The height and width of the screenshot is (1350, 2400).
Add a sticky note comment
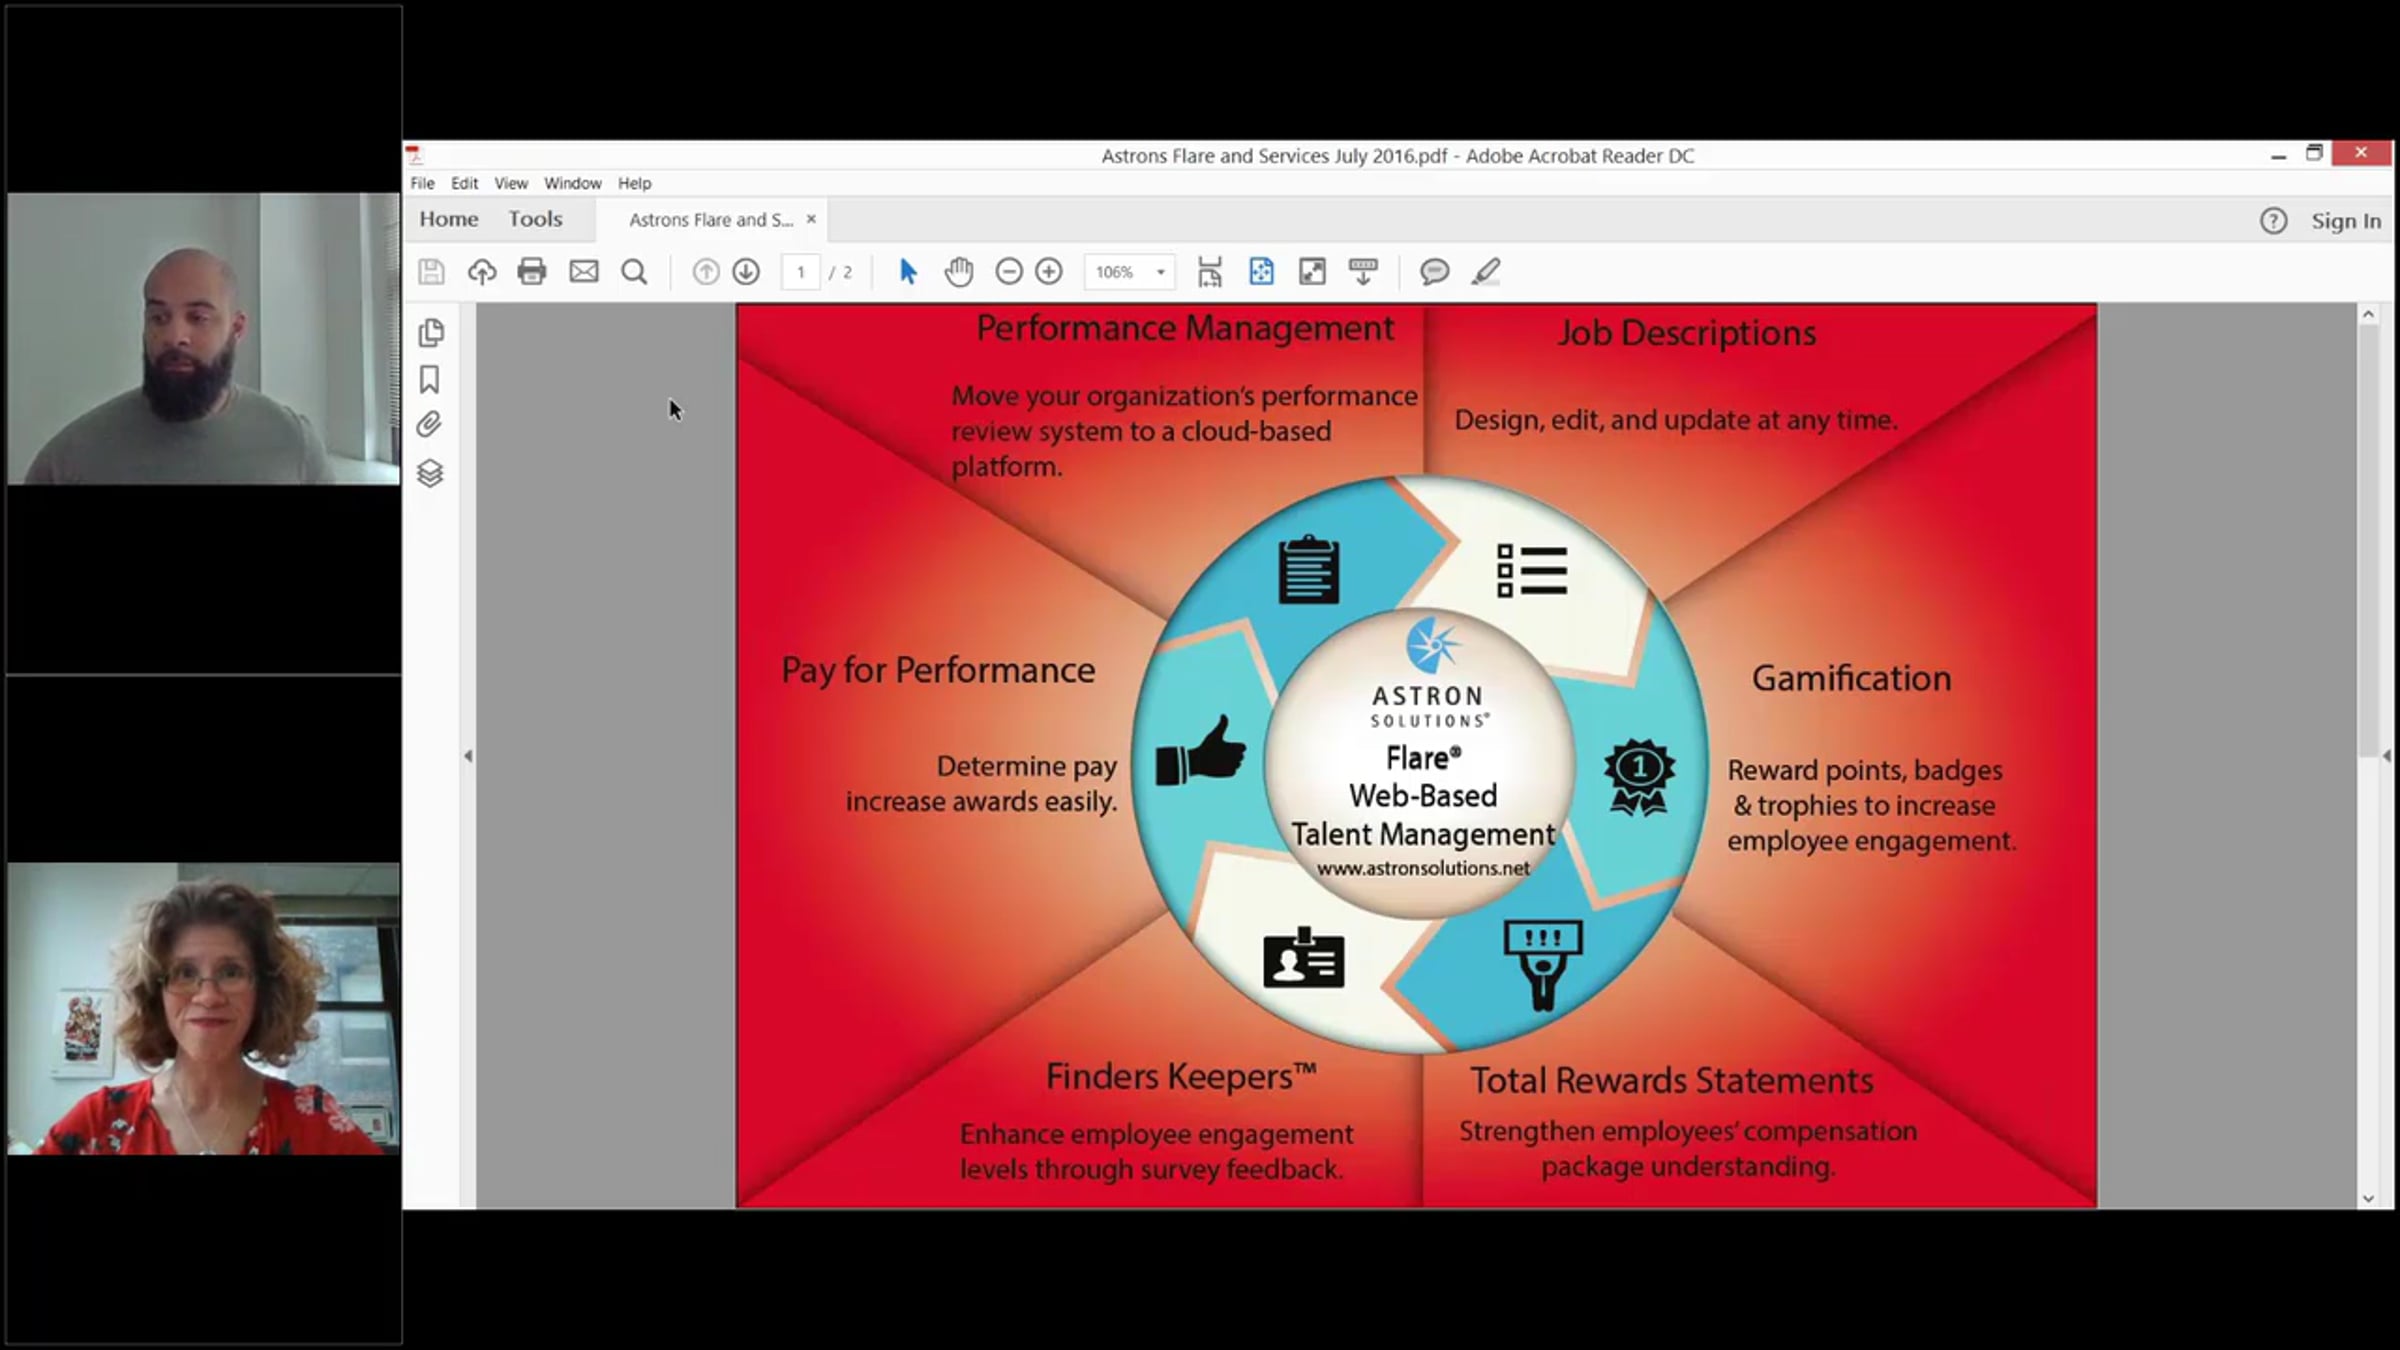point(1434,272)
